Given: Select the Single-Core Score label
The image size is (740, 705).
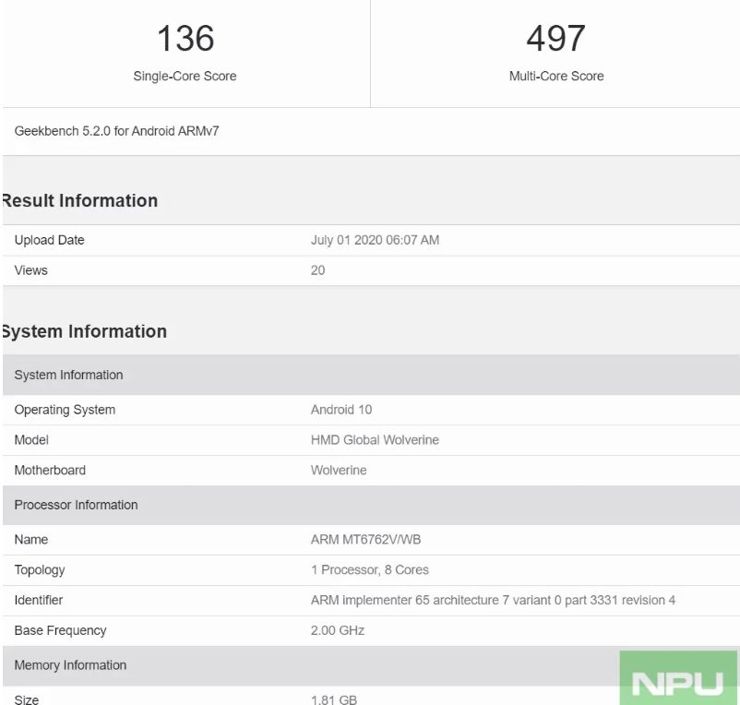Looking at the screenshot, I should pos(185,76).
